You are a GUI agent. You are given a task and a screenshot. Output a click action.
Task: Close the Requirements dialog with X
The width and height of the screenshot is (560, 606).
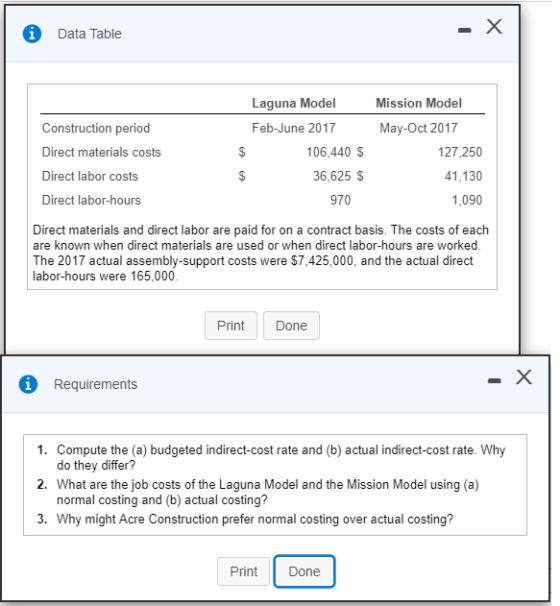coord(524,377)
